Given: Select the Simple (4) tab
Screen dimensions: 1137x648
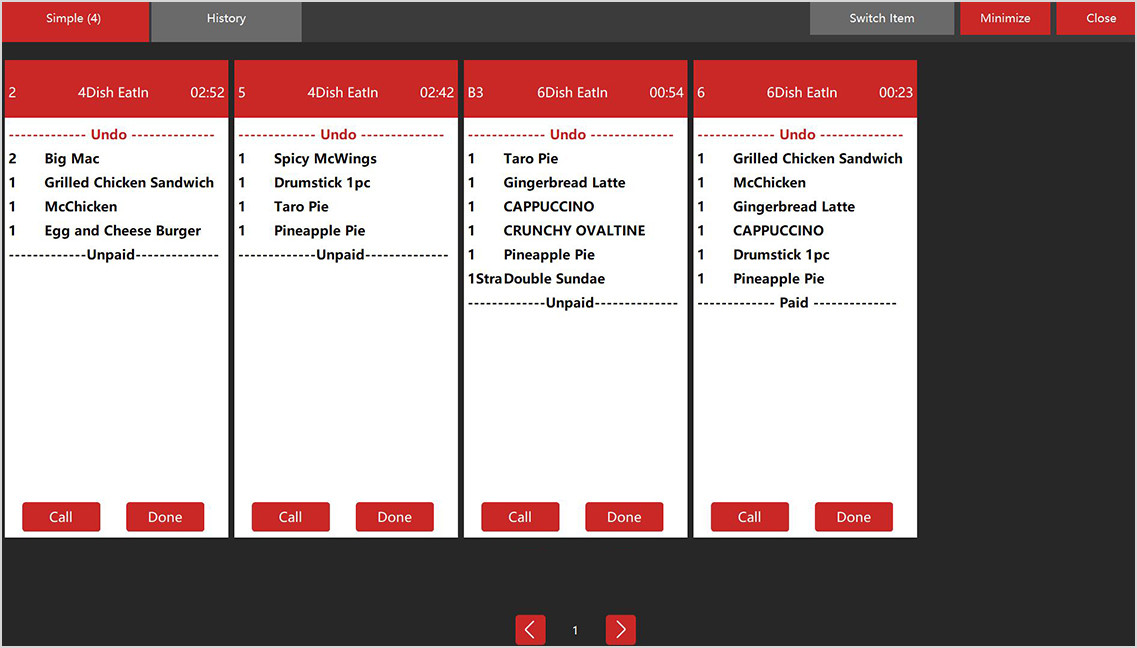Looking at the screenshot, I should 74,19.
